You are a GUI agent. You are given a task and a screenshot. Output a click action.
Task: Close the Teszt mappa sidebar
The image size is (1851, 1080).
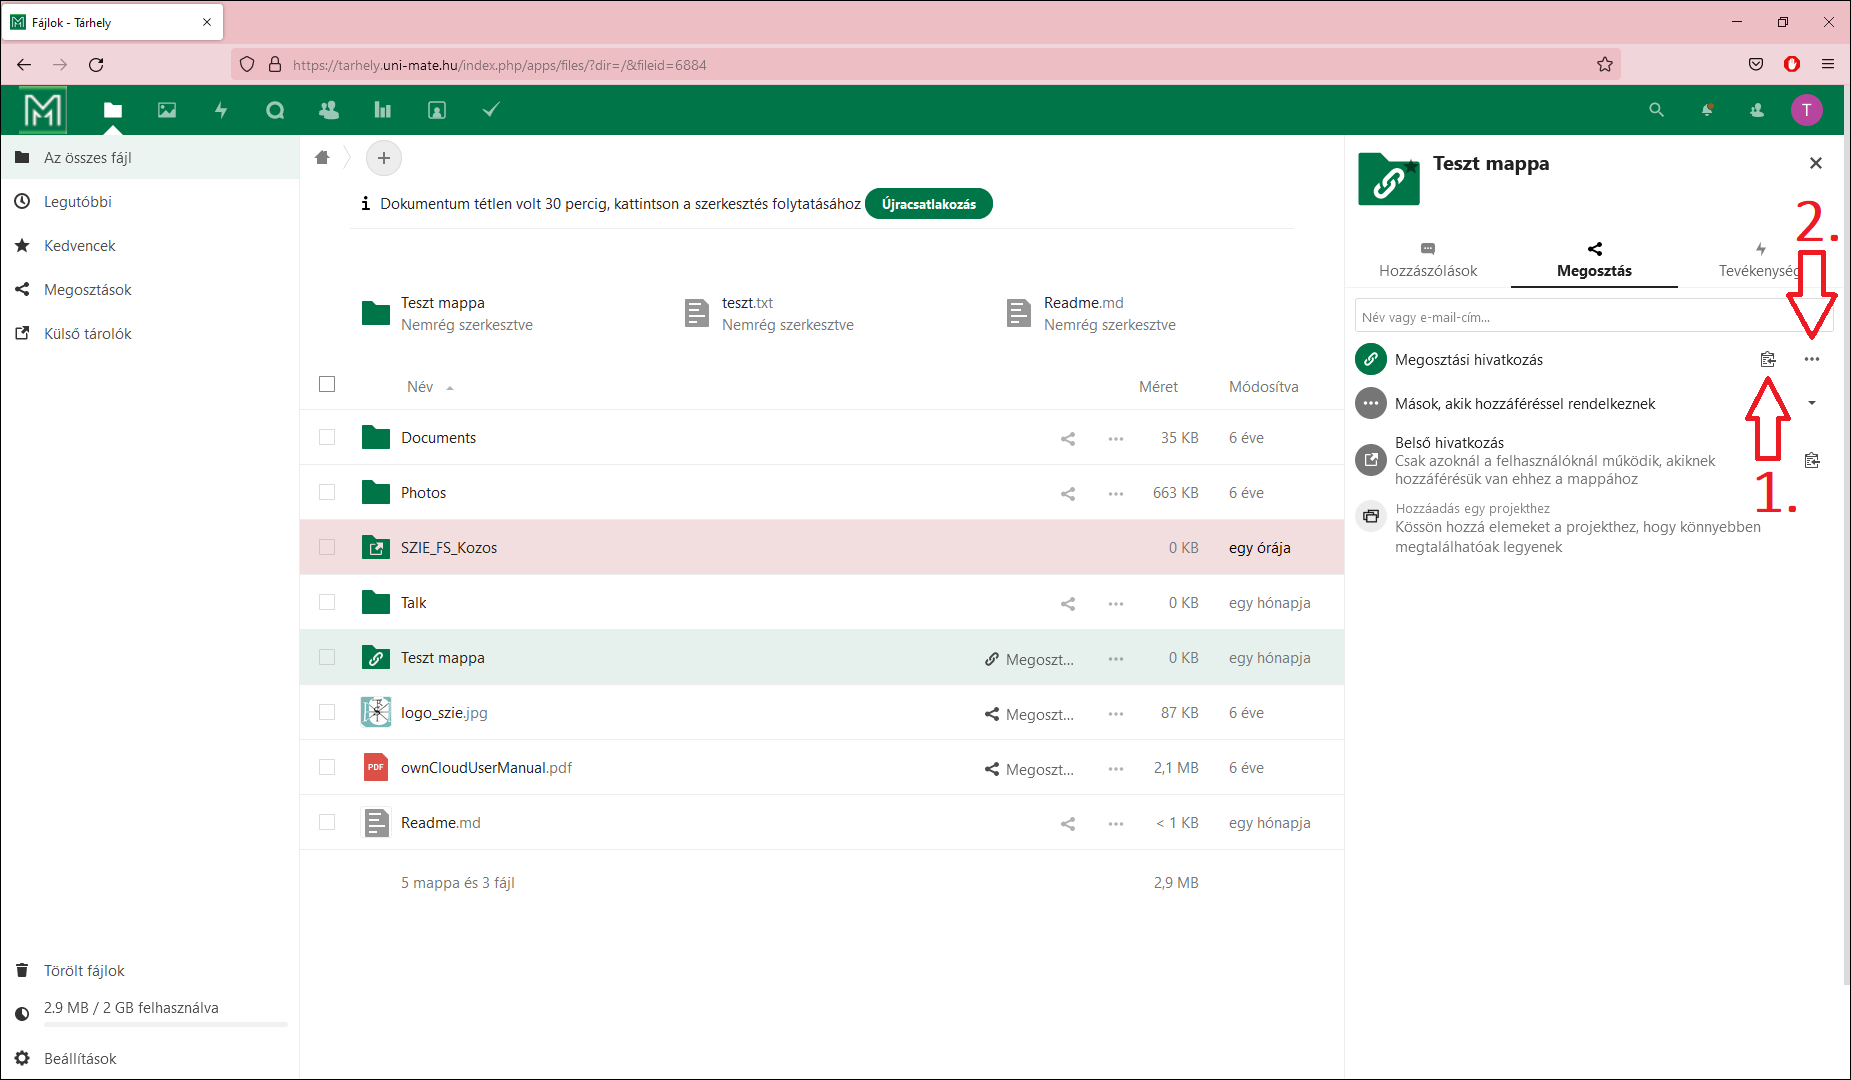(x=1816, y=163)
